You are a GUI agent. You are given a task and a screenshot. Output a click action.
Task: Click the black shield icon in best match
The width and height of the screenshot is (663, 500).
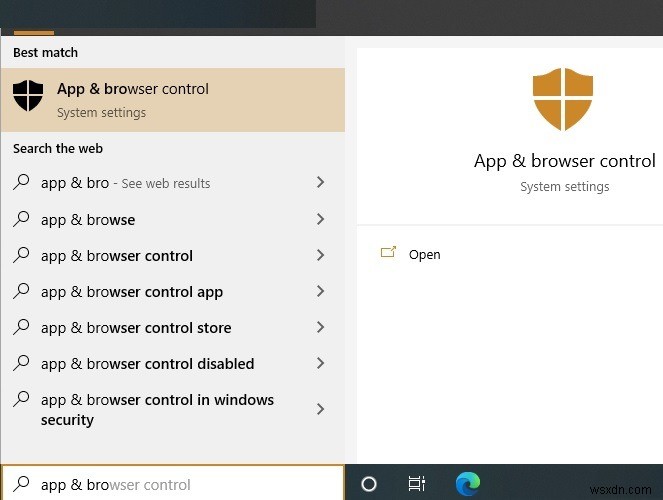click(x=28, y=96)
